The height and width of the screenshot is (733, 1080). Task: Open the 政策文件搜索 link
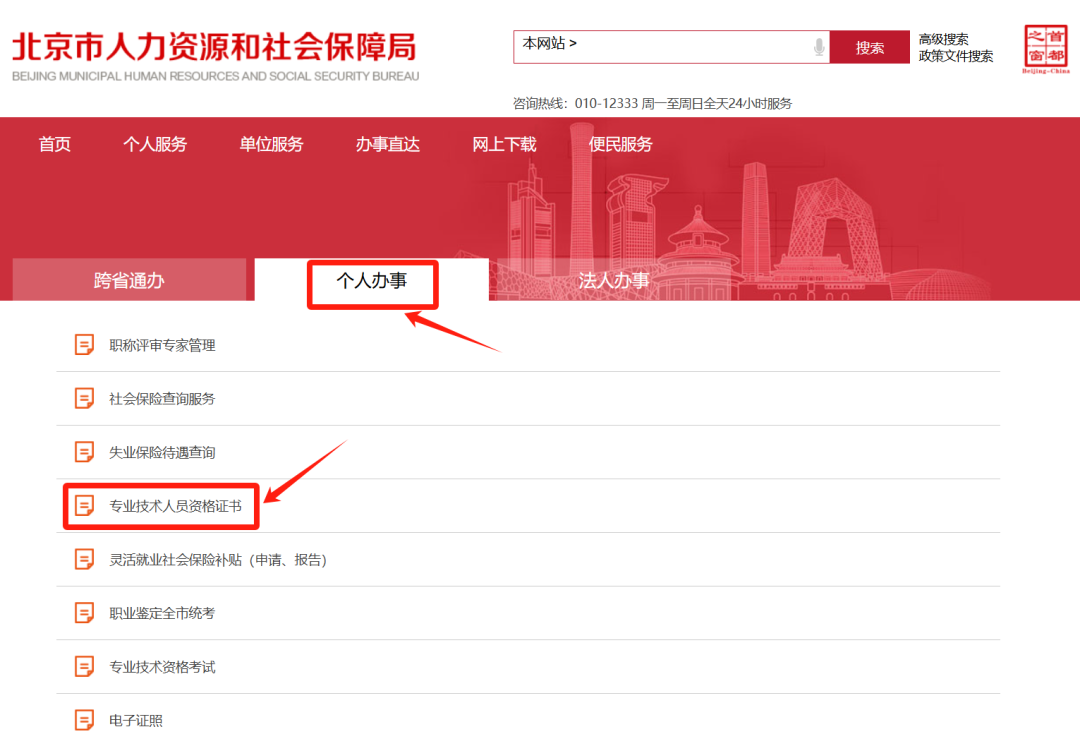956,56
